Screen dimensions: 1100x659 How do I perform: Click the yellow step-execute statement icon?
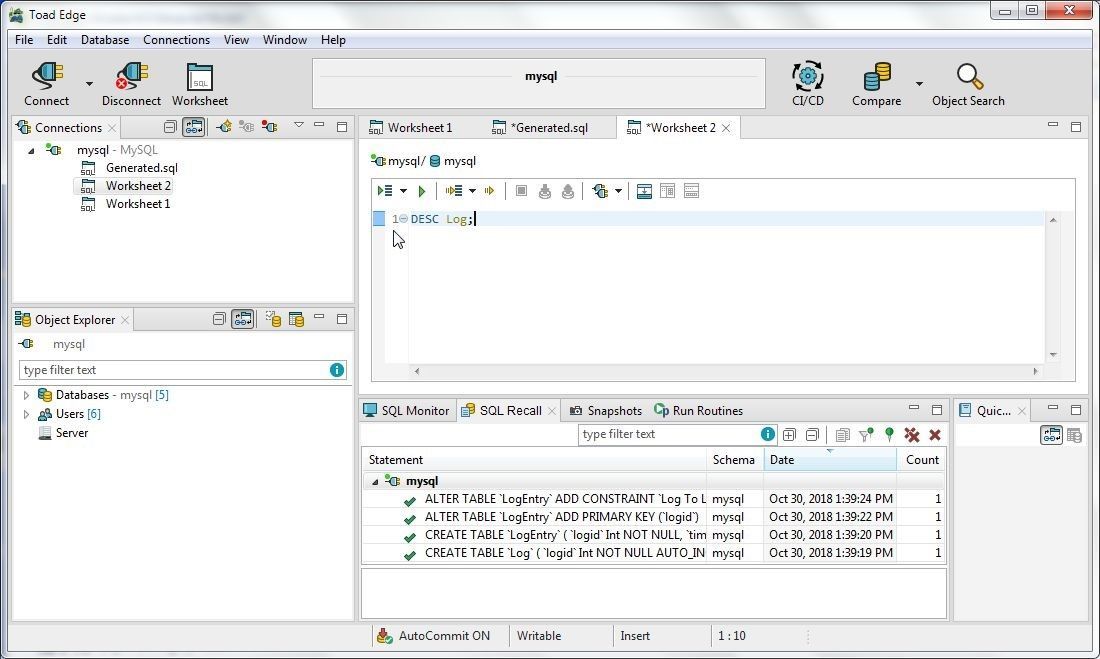click(490, 191)
